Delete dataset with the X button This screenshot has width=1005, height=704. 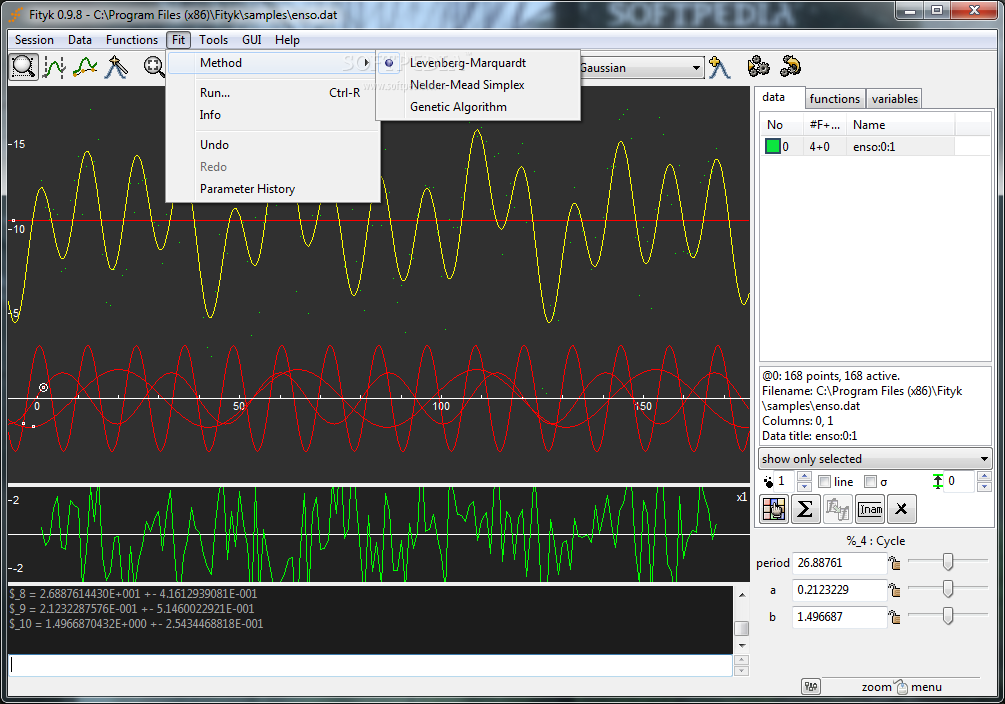(901, 509)
